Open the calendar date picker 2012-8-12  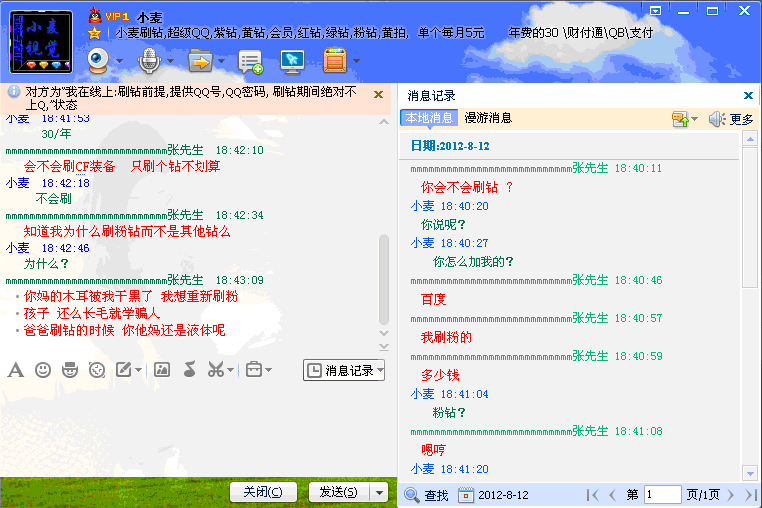[x=493, y=495]
